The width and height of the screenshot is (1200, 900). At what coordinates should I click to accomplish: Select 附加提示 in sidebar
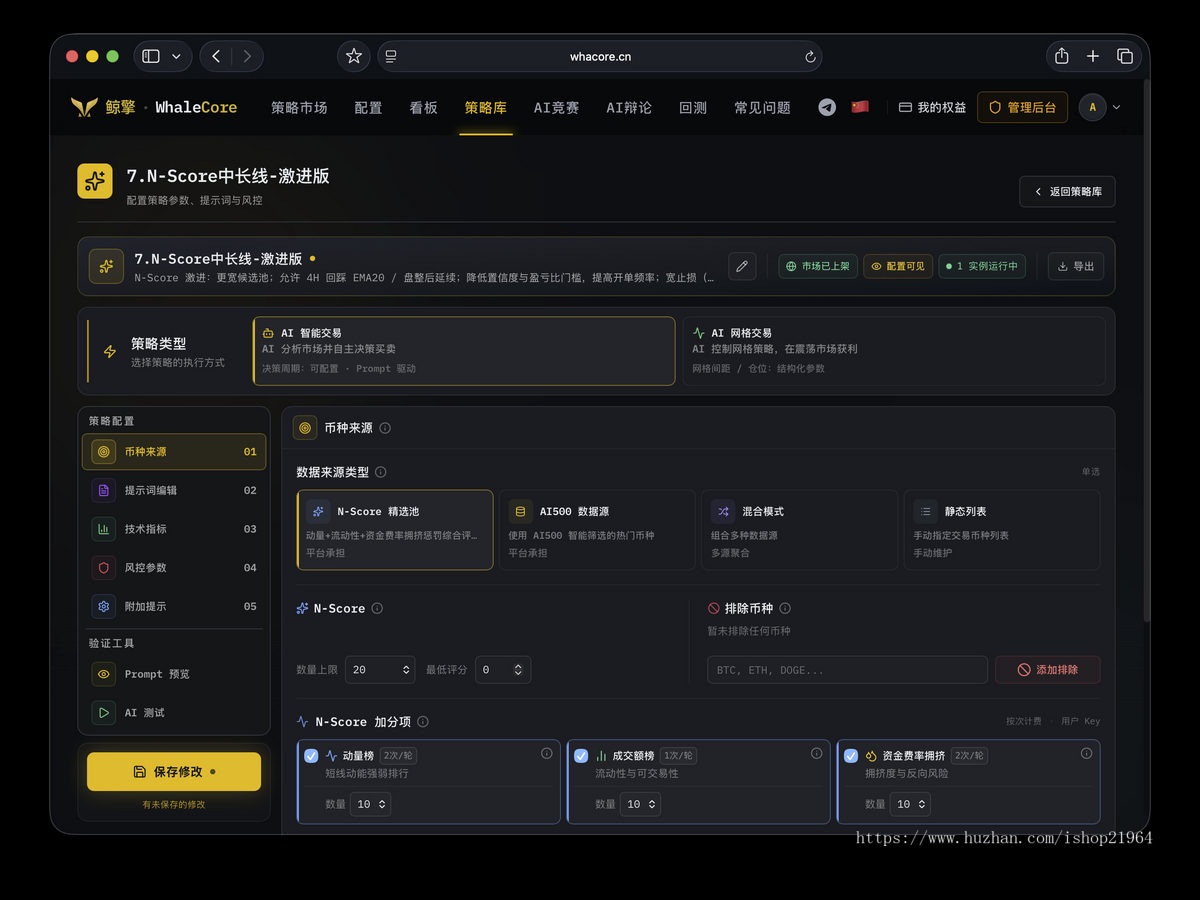pos(174,606)
